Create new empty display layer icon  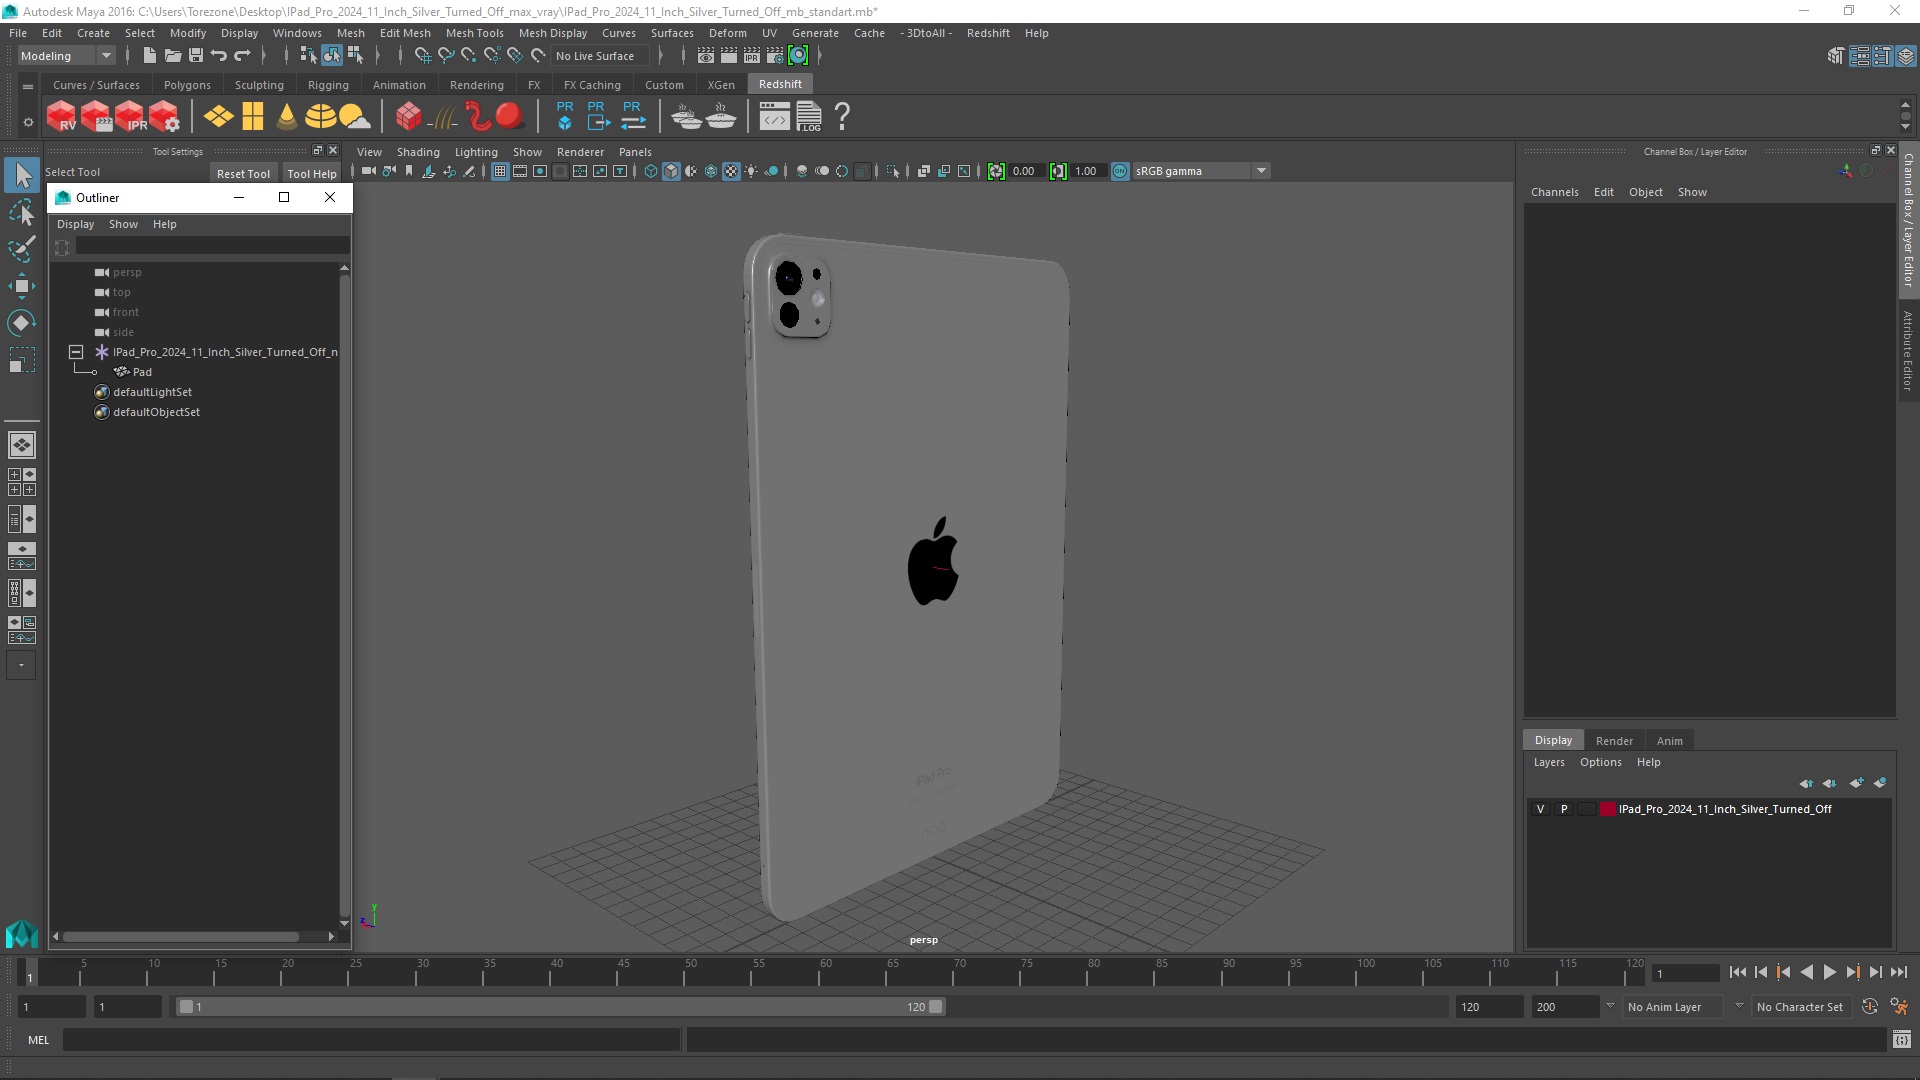tap(1857, 783)
